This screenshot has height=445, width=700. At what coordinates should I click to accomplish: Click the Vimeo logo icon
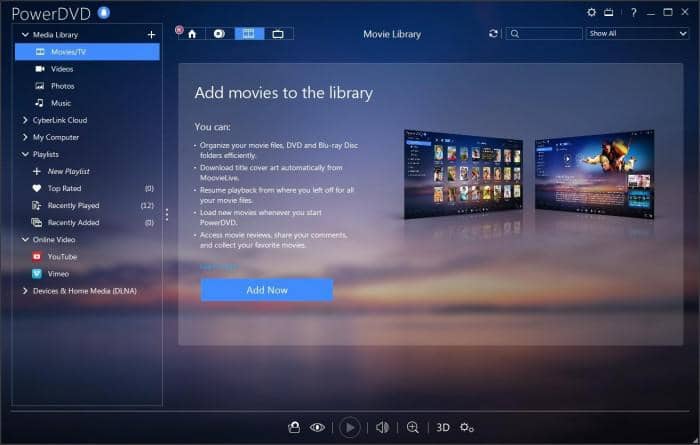[37, 274]
